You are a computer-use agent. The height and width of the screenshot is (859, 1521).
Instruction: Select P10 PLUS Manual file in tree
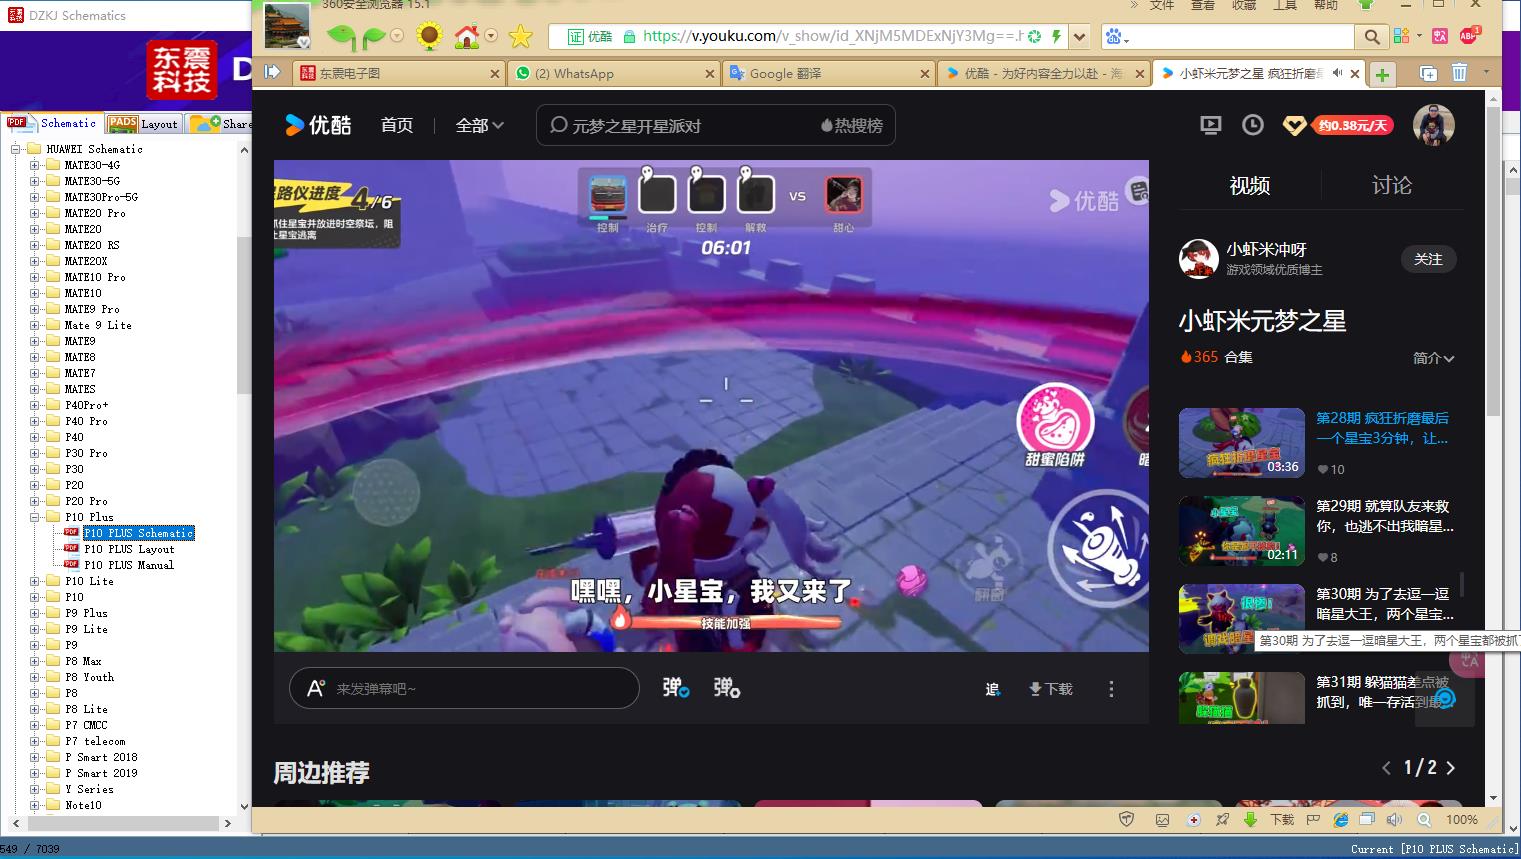tap(129, 565)
